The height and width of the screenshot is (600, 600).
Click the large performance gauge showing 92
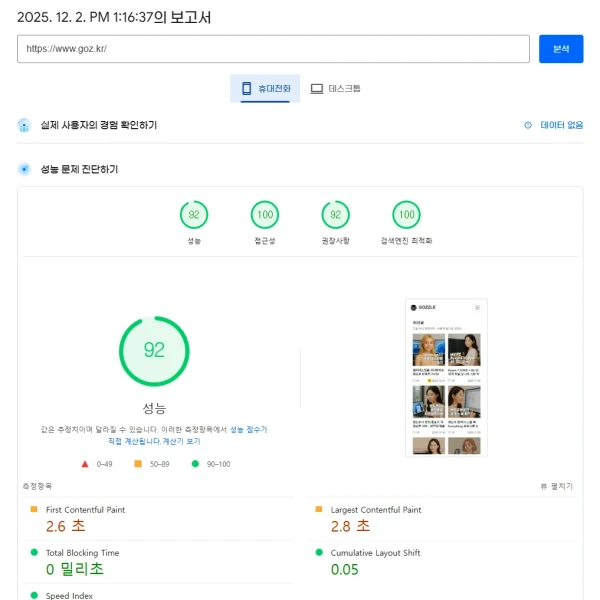[x=154, y=350]
